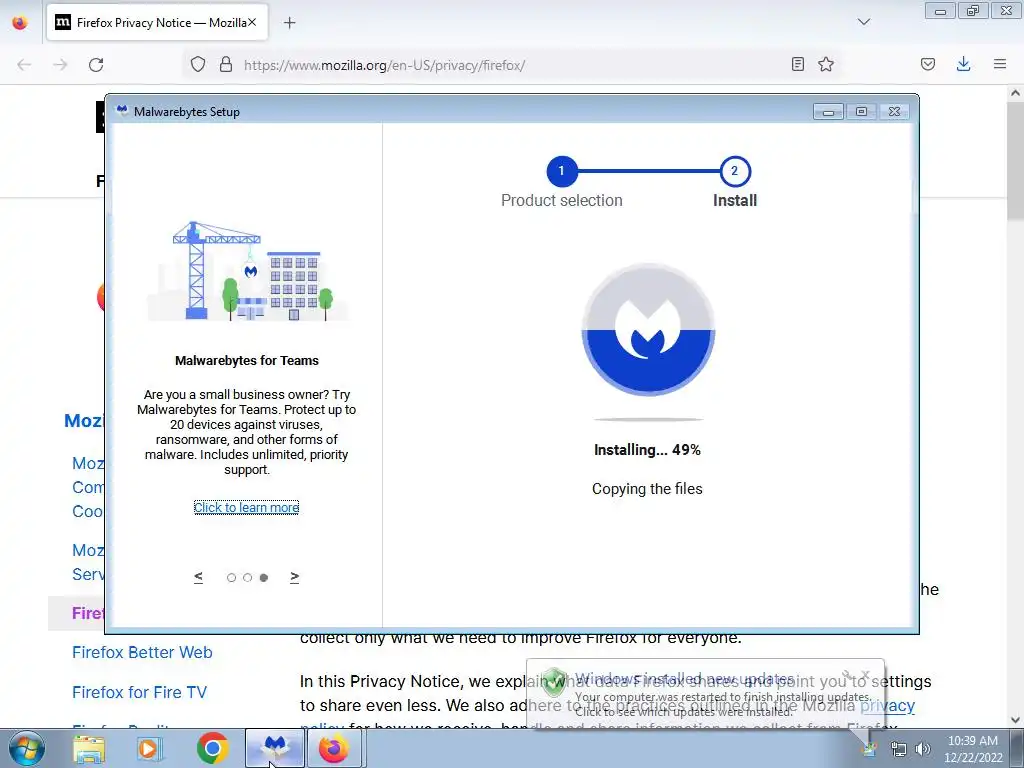Open Windows Explorer from the taskbar
The height and width of the screenshot is (768, 1024).
[89, 748]
